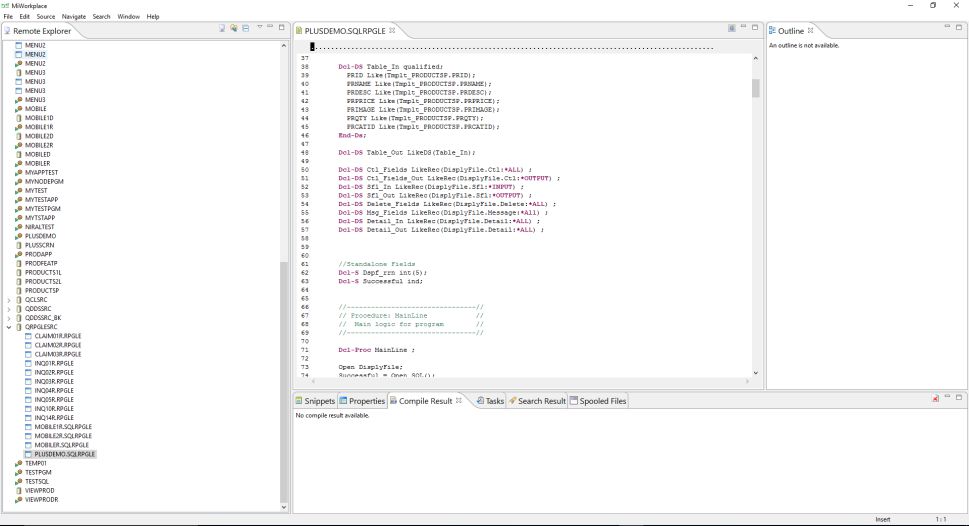Select MOBILE1R.SQLRPGLE member
Image resolution: width=969 pixels, height=526 pixels.
click(x=63, y=427)
